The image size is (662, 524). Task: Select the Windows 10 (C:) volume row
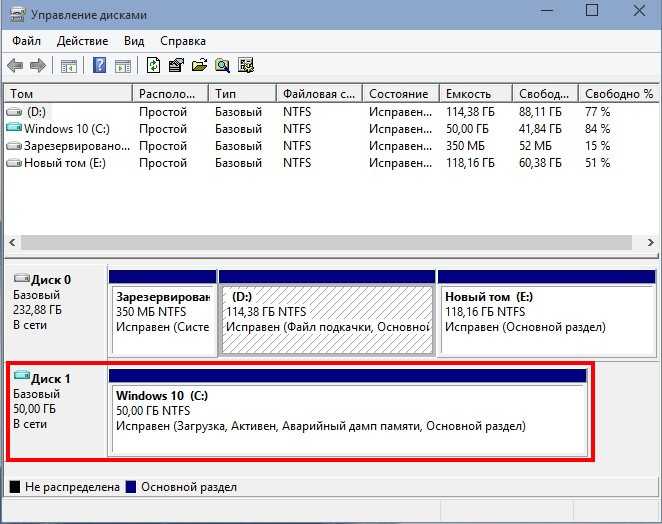pos(331,129)
